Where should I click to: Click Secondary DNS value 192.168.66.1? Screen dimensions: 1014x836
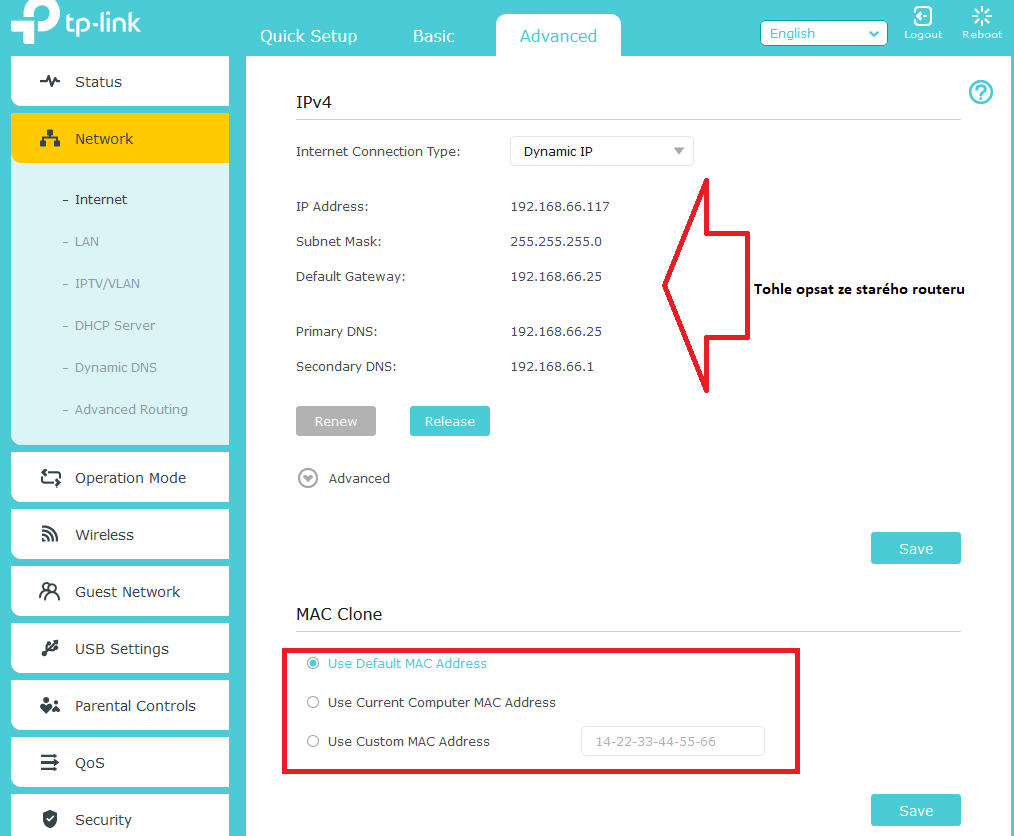click(x=552, y=366)
